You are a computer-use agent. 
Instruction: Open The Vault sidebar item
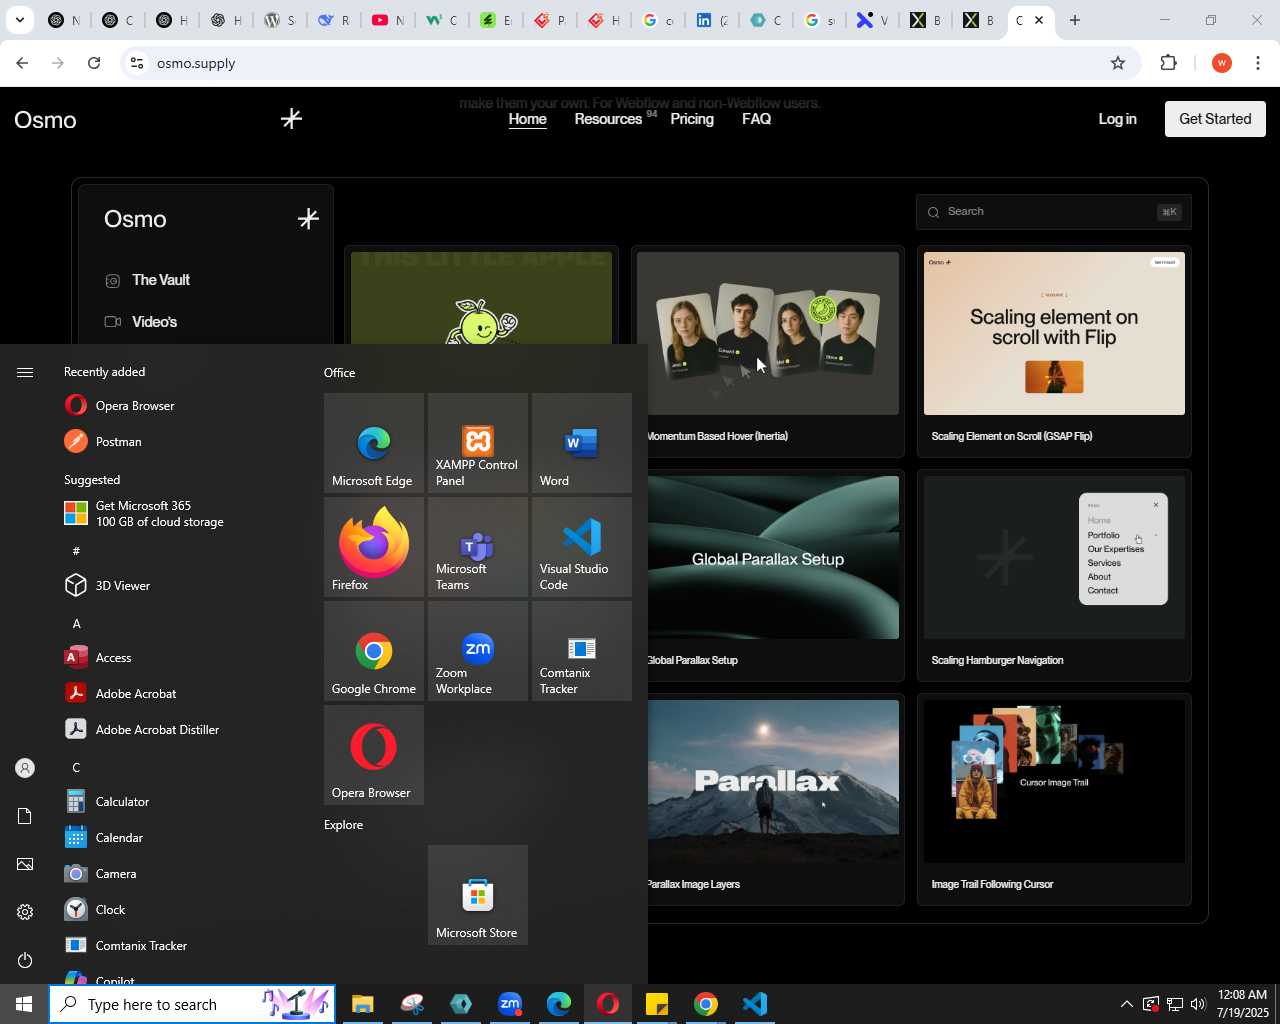(160, 280)
